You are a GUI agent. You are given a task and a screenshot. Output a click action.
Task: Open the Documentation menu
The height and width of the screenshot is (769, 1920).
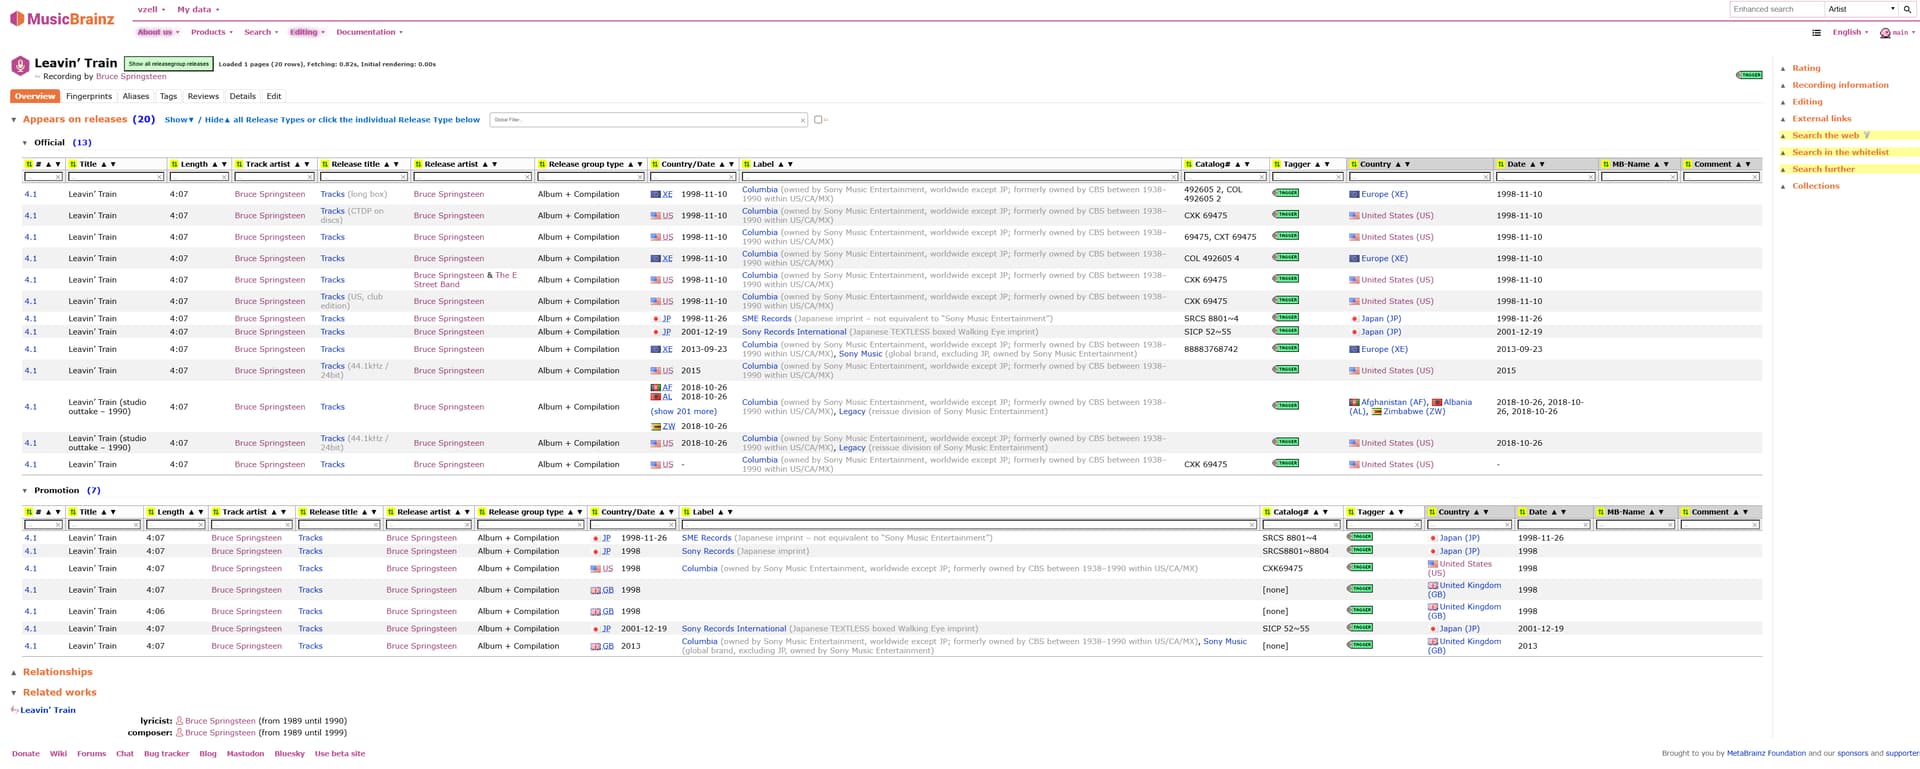[x=369, y=32]
